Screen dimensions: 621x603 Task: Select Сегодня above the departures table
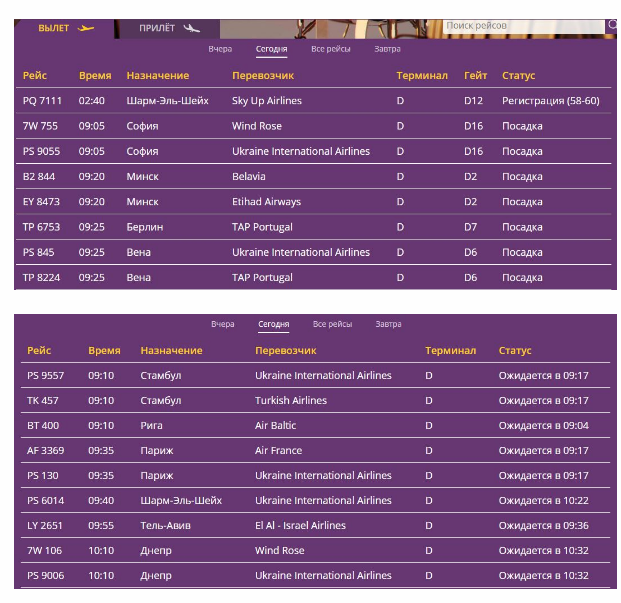point(271,49)
